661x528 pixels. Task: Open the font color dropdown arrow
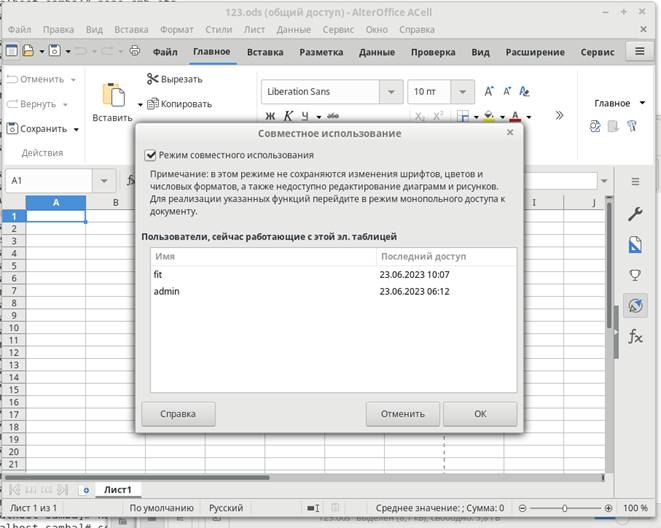point(529,117)
